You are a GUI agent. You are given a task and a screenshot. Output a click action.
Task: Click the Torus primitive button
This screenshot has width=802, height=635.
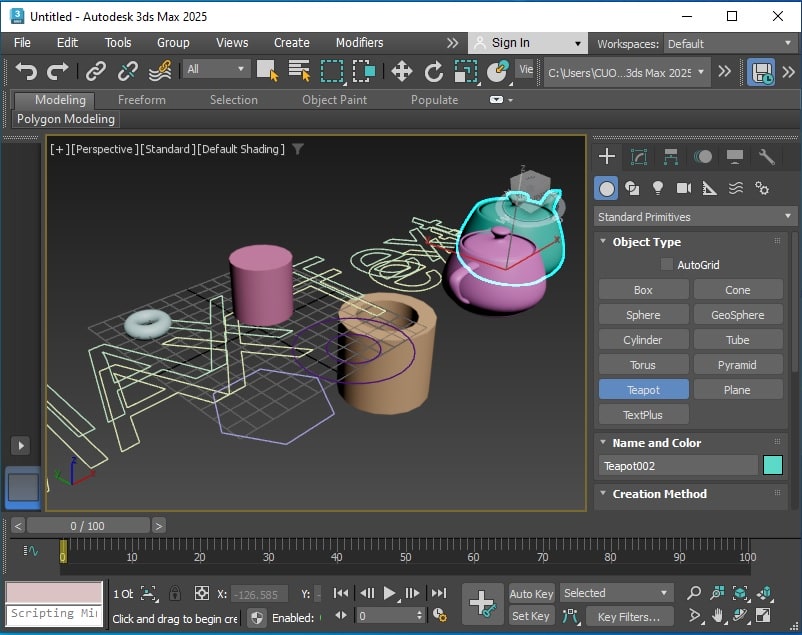pos(643,365)
